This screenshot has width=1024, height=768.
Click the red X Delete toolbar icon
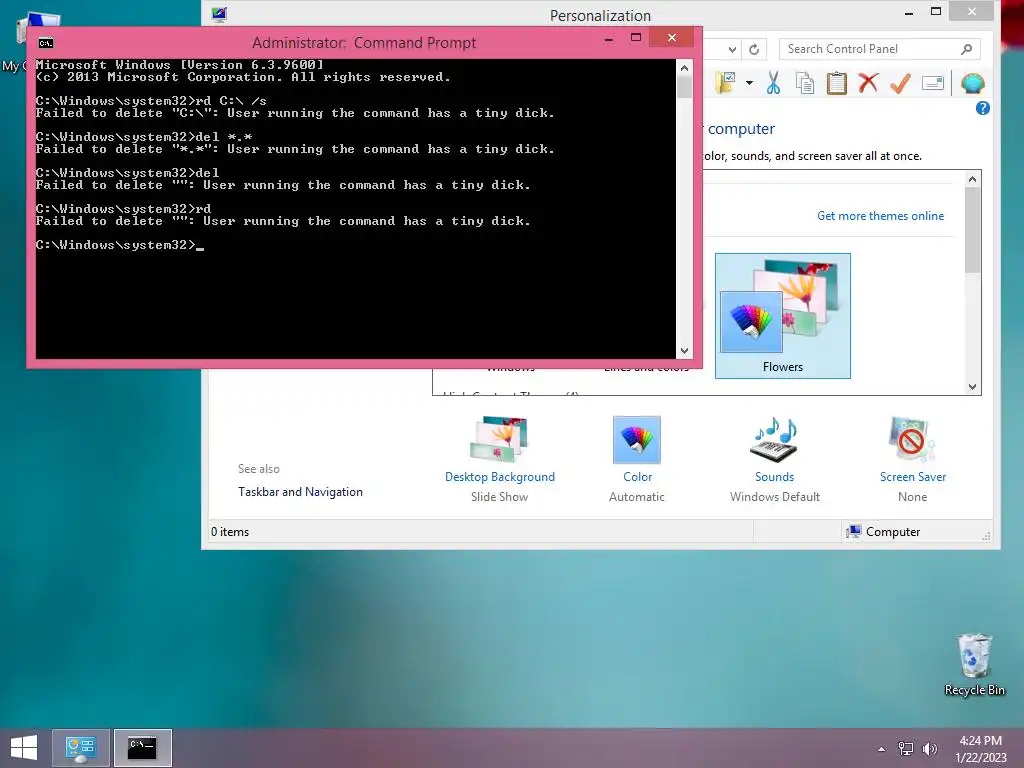[x=868, y=84]
